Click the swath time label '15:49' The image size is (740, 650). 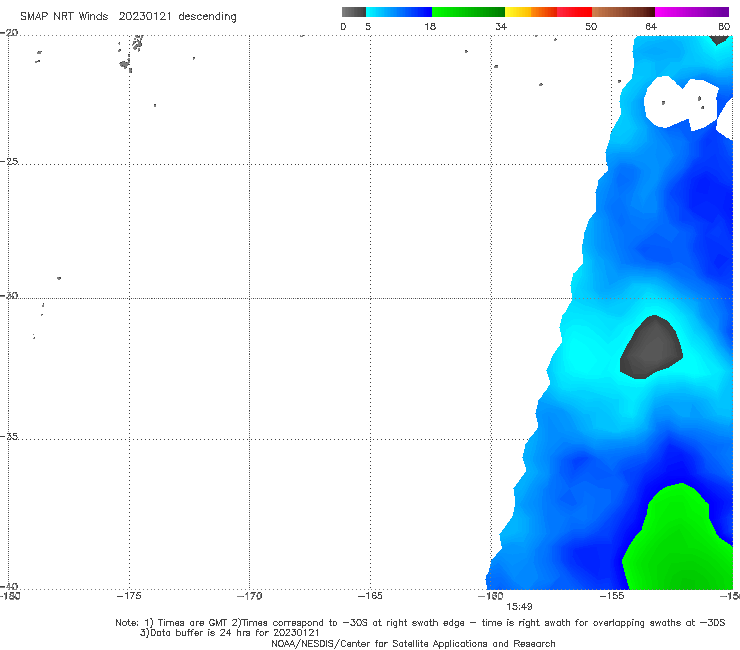[519, 607]
